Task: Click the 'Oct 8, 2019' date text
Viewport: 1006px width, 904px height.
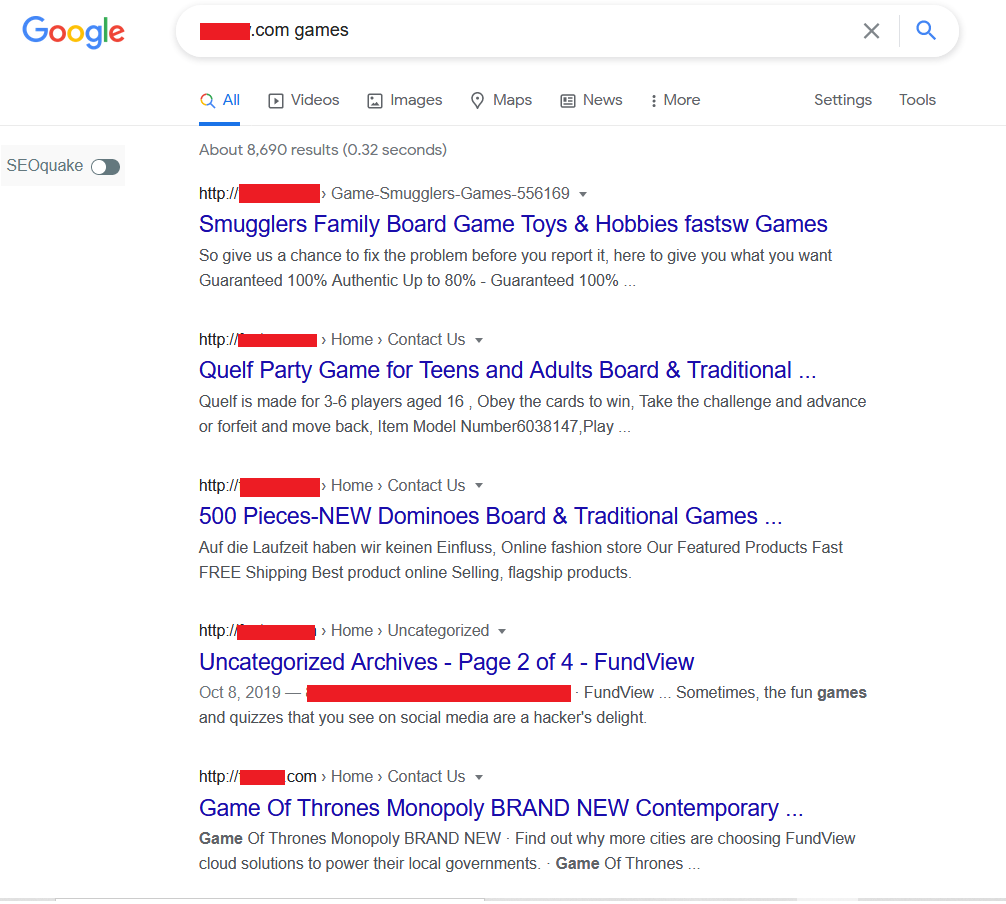Action: [239, 693]
